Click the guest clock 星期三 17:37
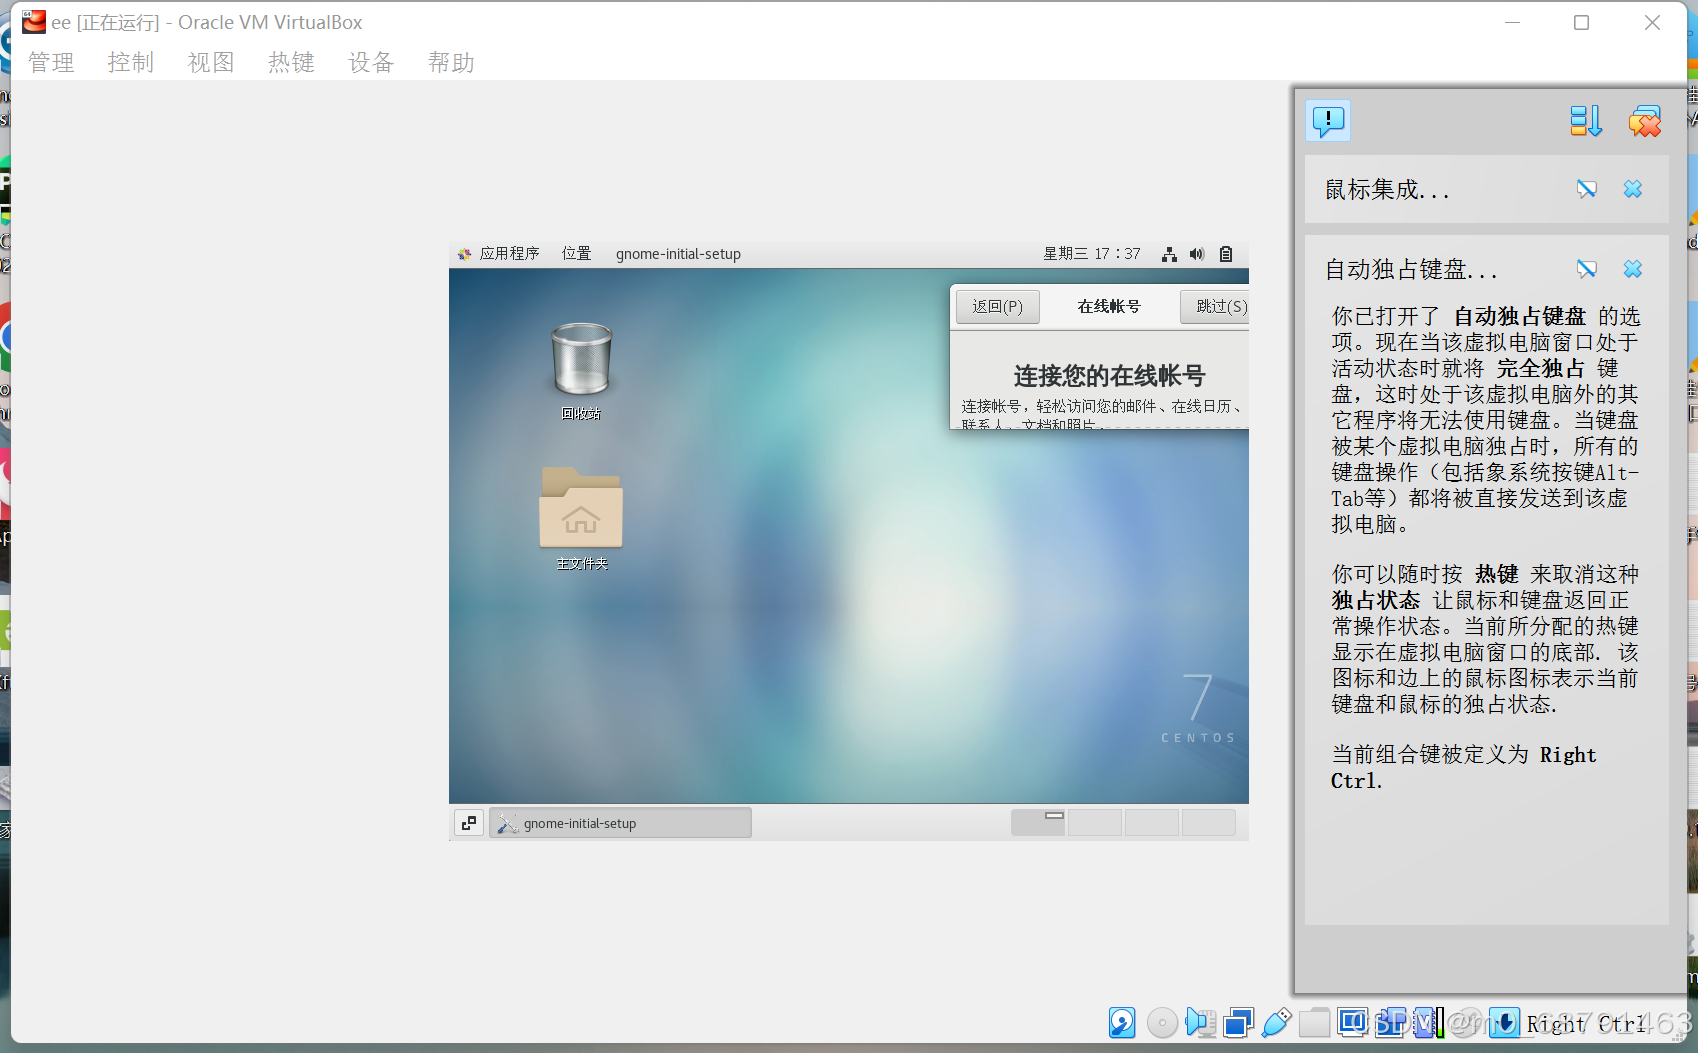 coord(1092,254)
